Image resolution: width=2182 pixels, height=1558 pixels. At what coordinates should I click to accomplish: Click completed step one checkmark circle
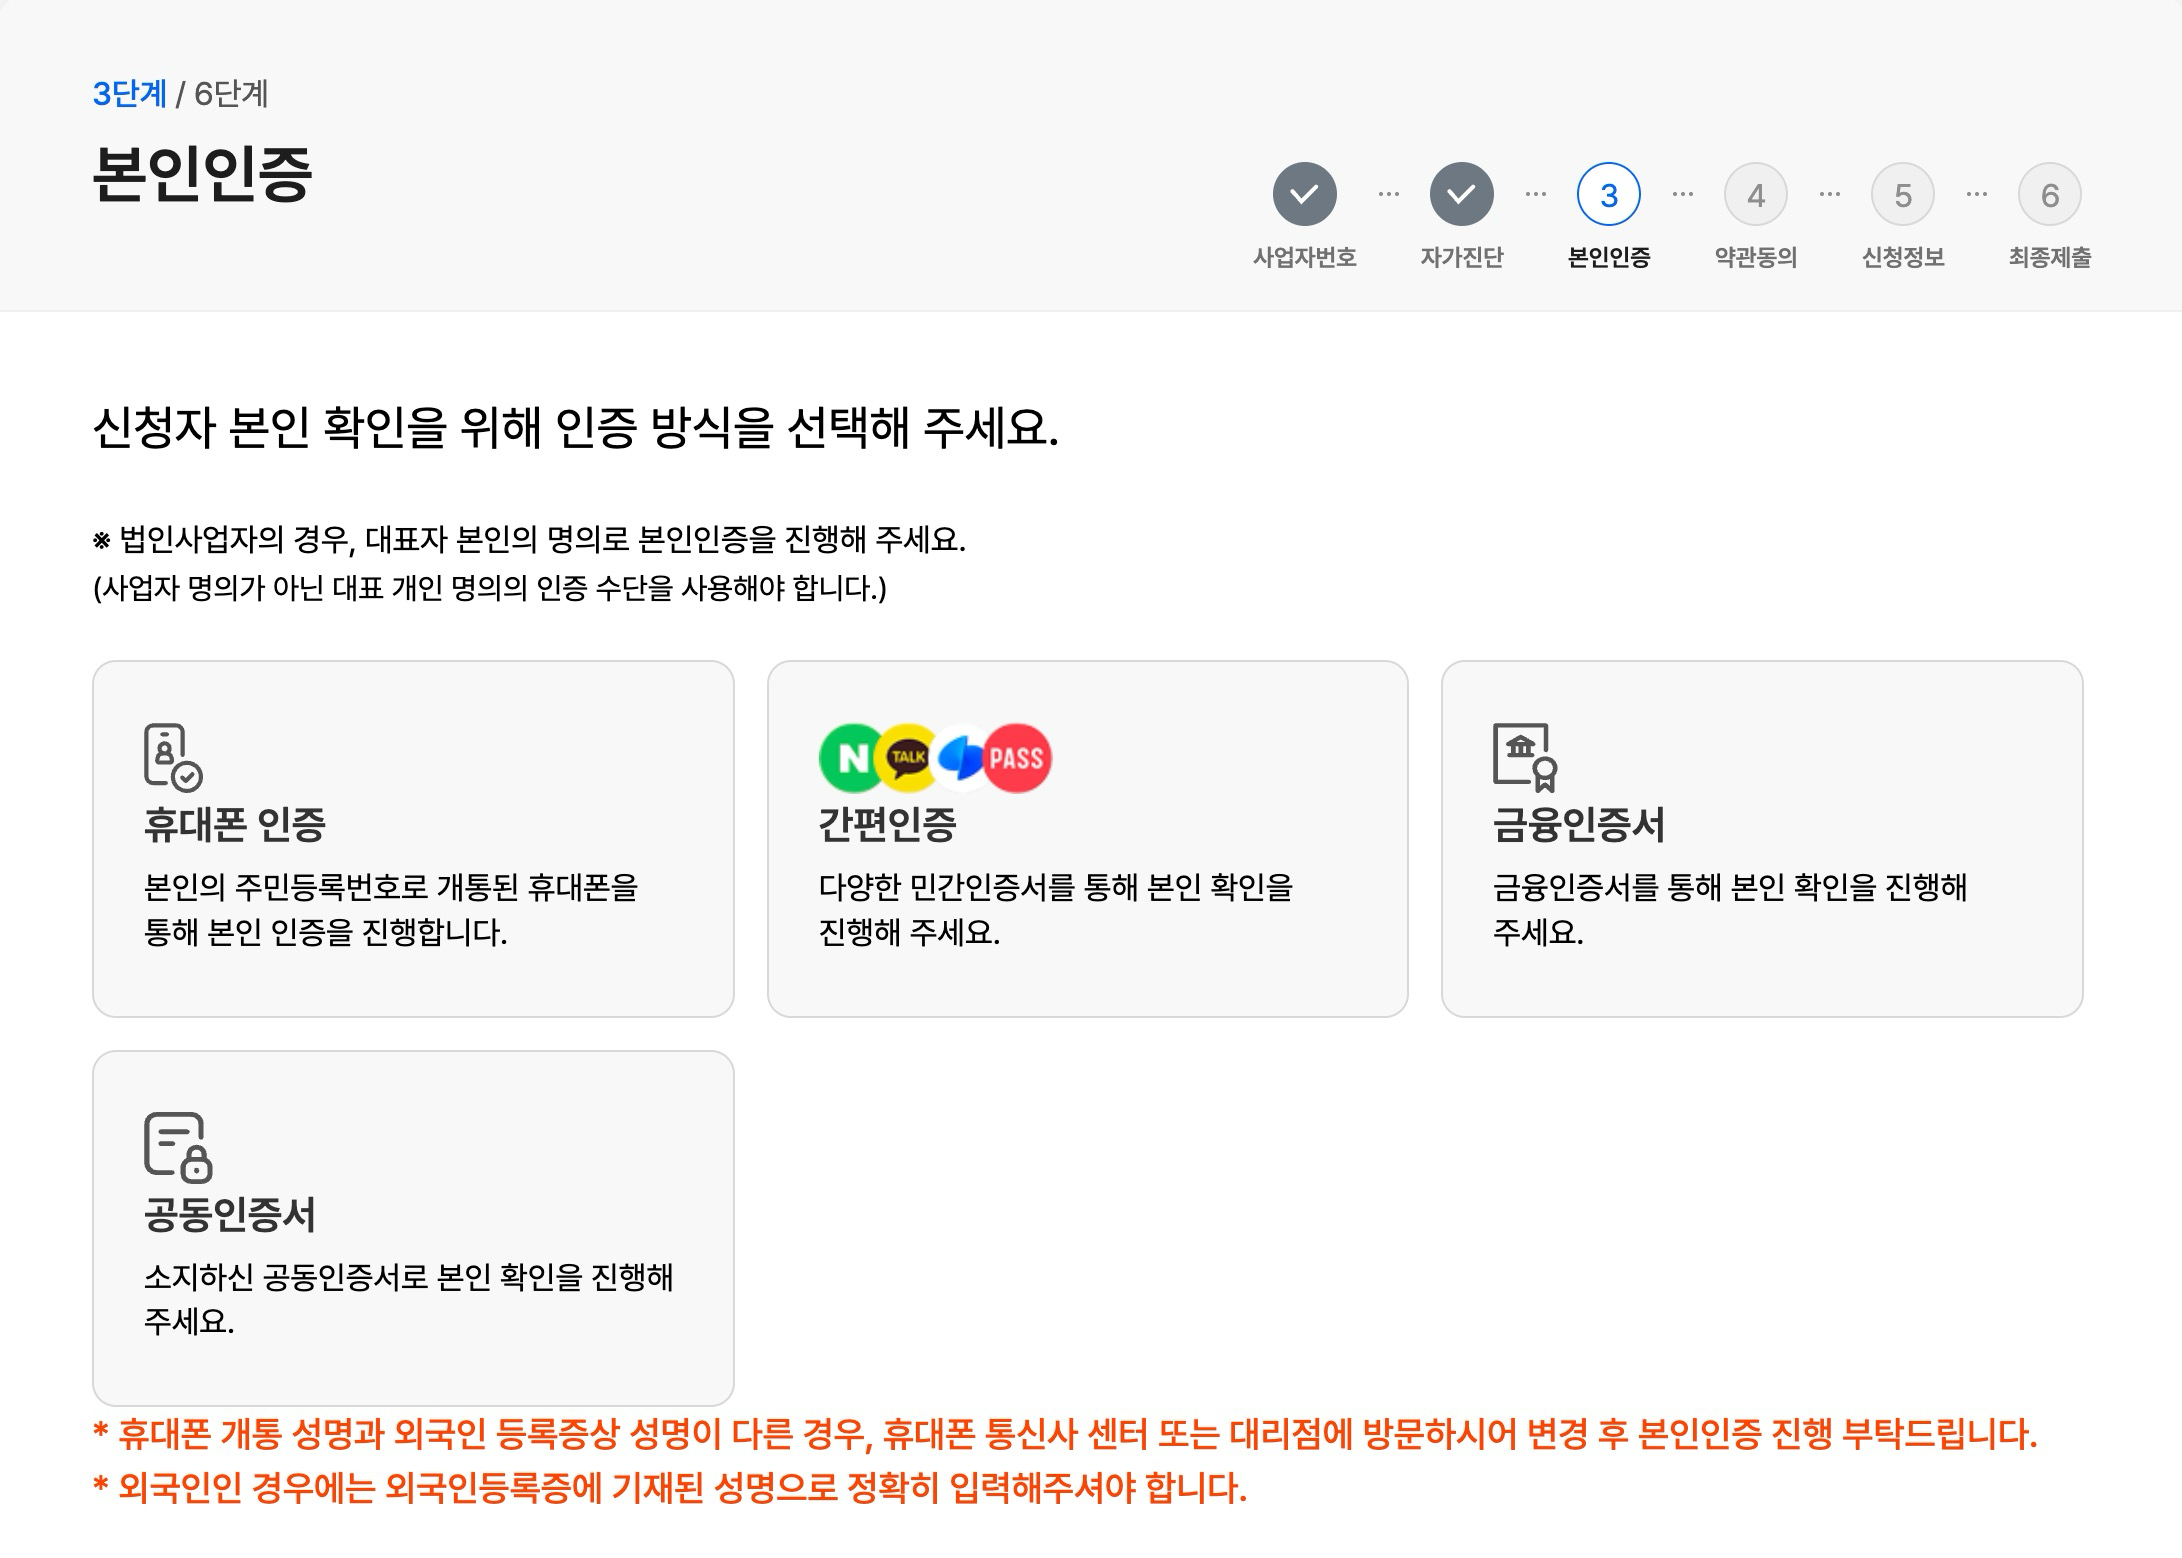(1304, 194)
